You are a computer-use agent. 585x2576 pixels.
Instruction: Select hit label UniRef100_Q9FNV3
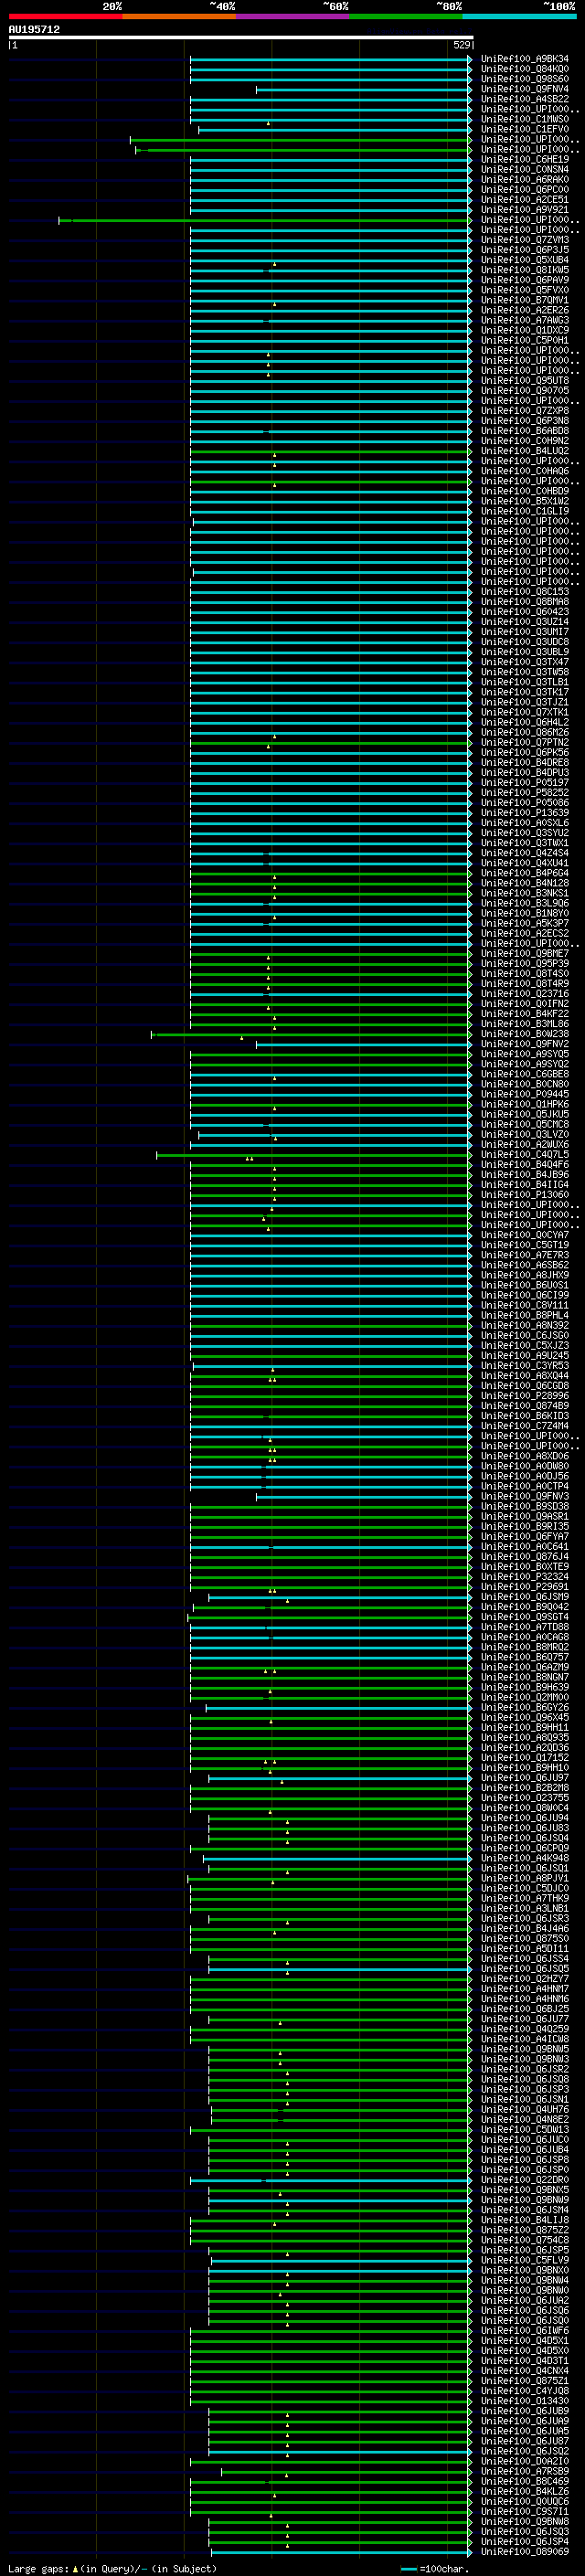525,1496
